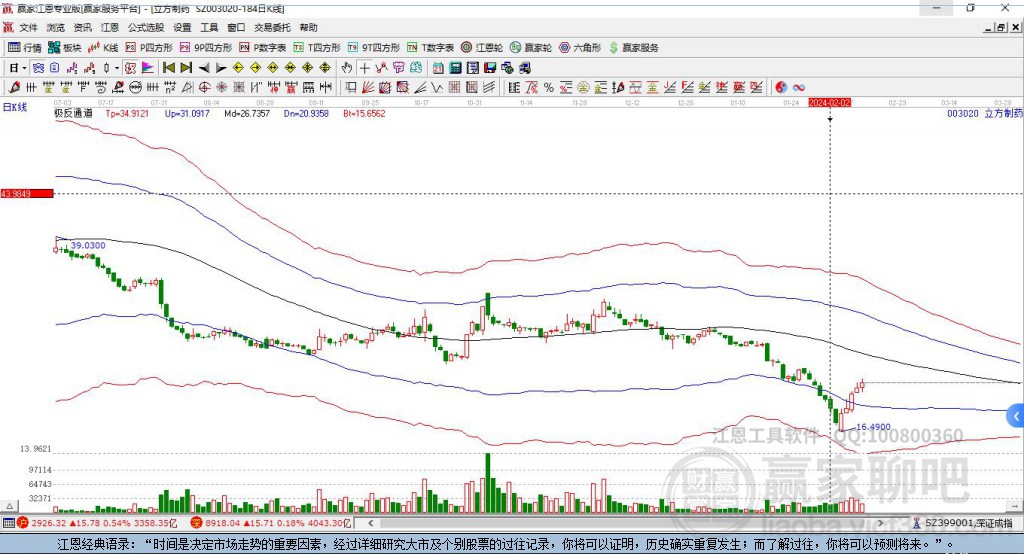
Task: Select the hand pan tool icon
Action: point(347,67)
